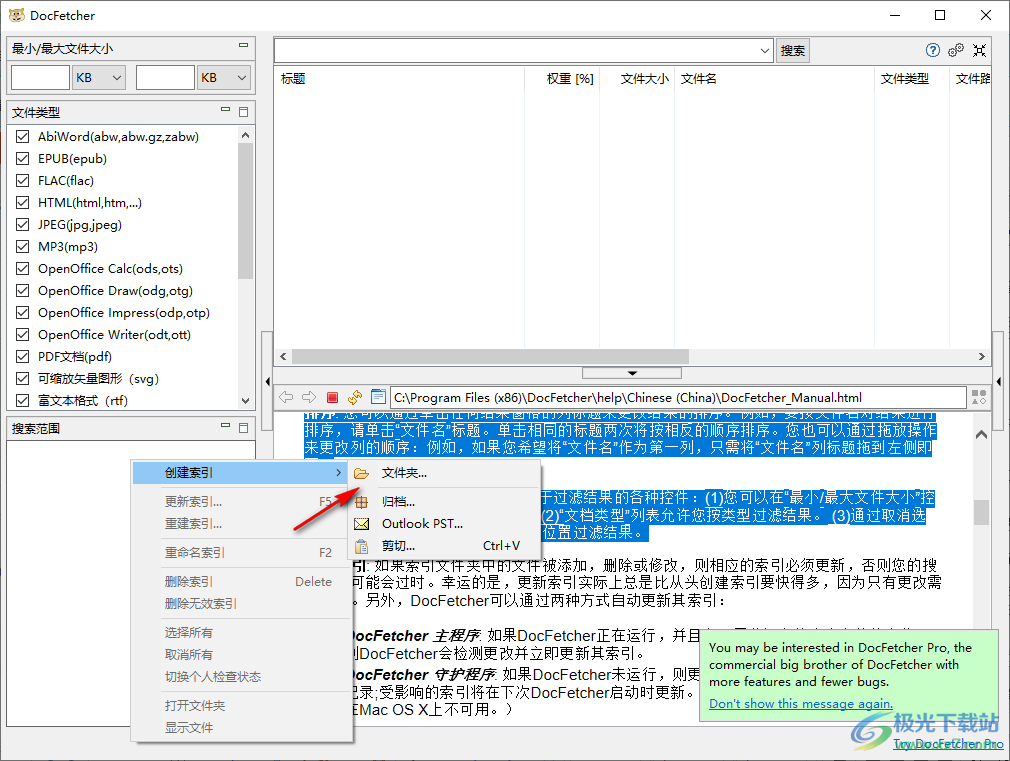This screenshot has width=1010, height=761.
Task: Select Delete Index menu entry
Action: tap(242, 581)
